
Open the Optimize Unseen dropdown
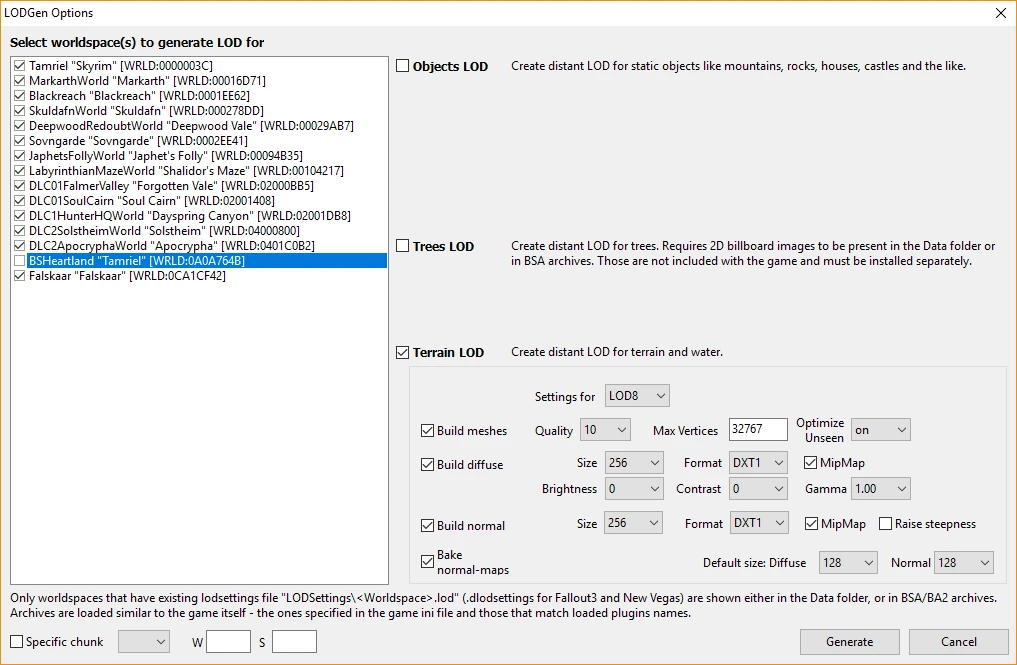pos(881,429)
